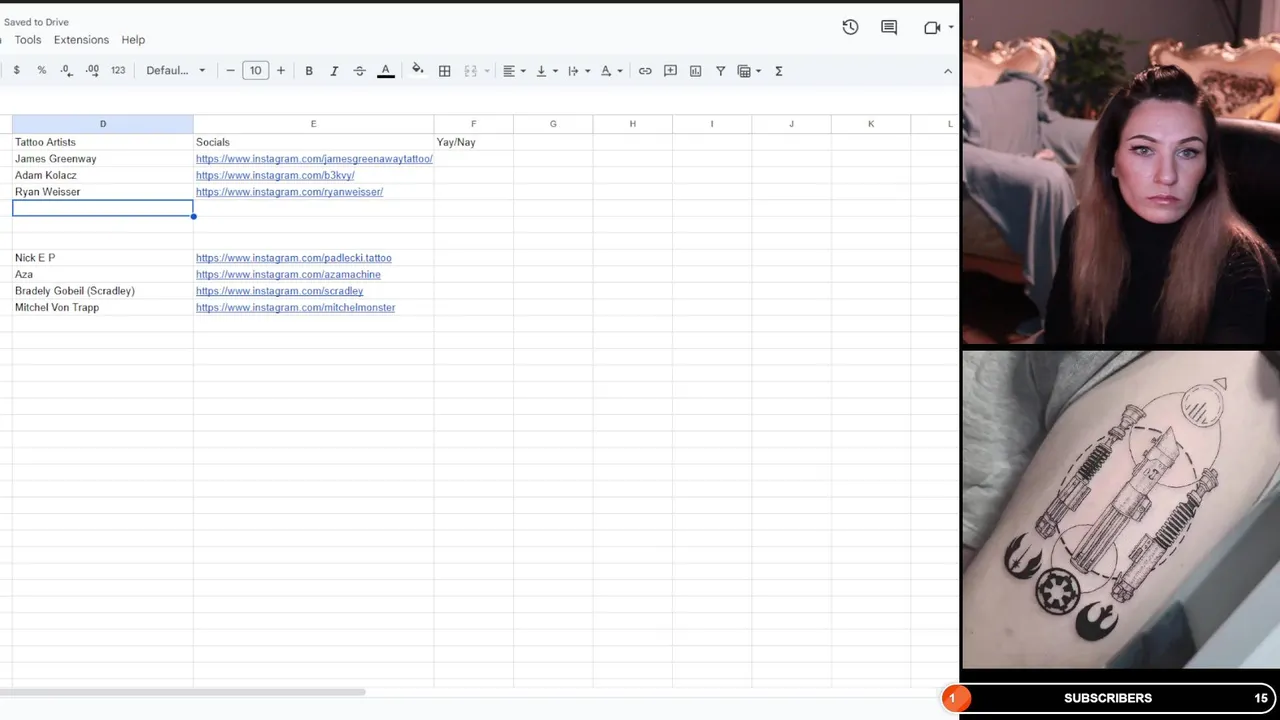Open text wrapping dropdown

[x=578, y=71]
